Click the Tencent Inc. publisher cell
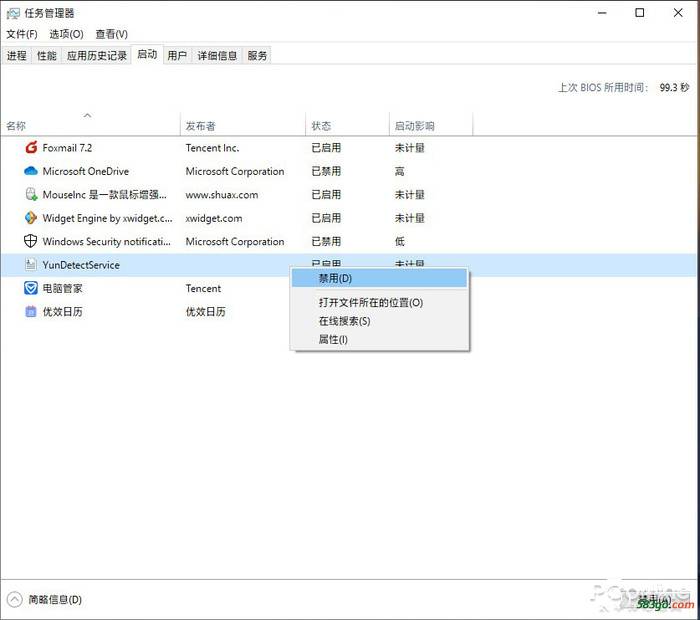The width and height of the screenshot is (700, 620). [x=212, y=148]
